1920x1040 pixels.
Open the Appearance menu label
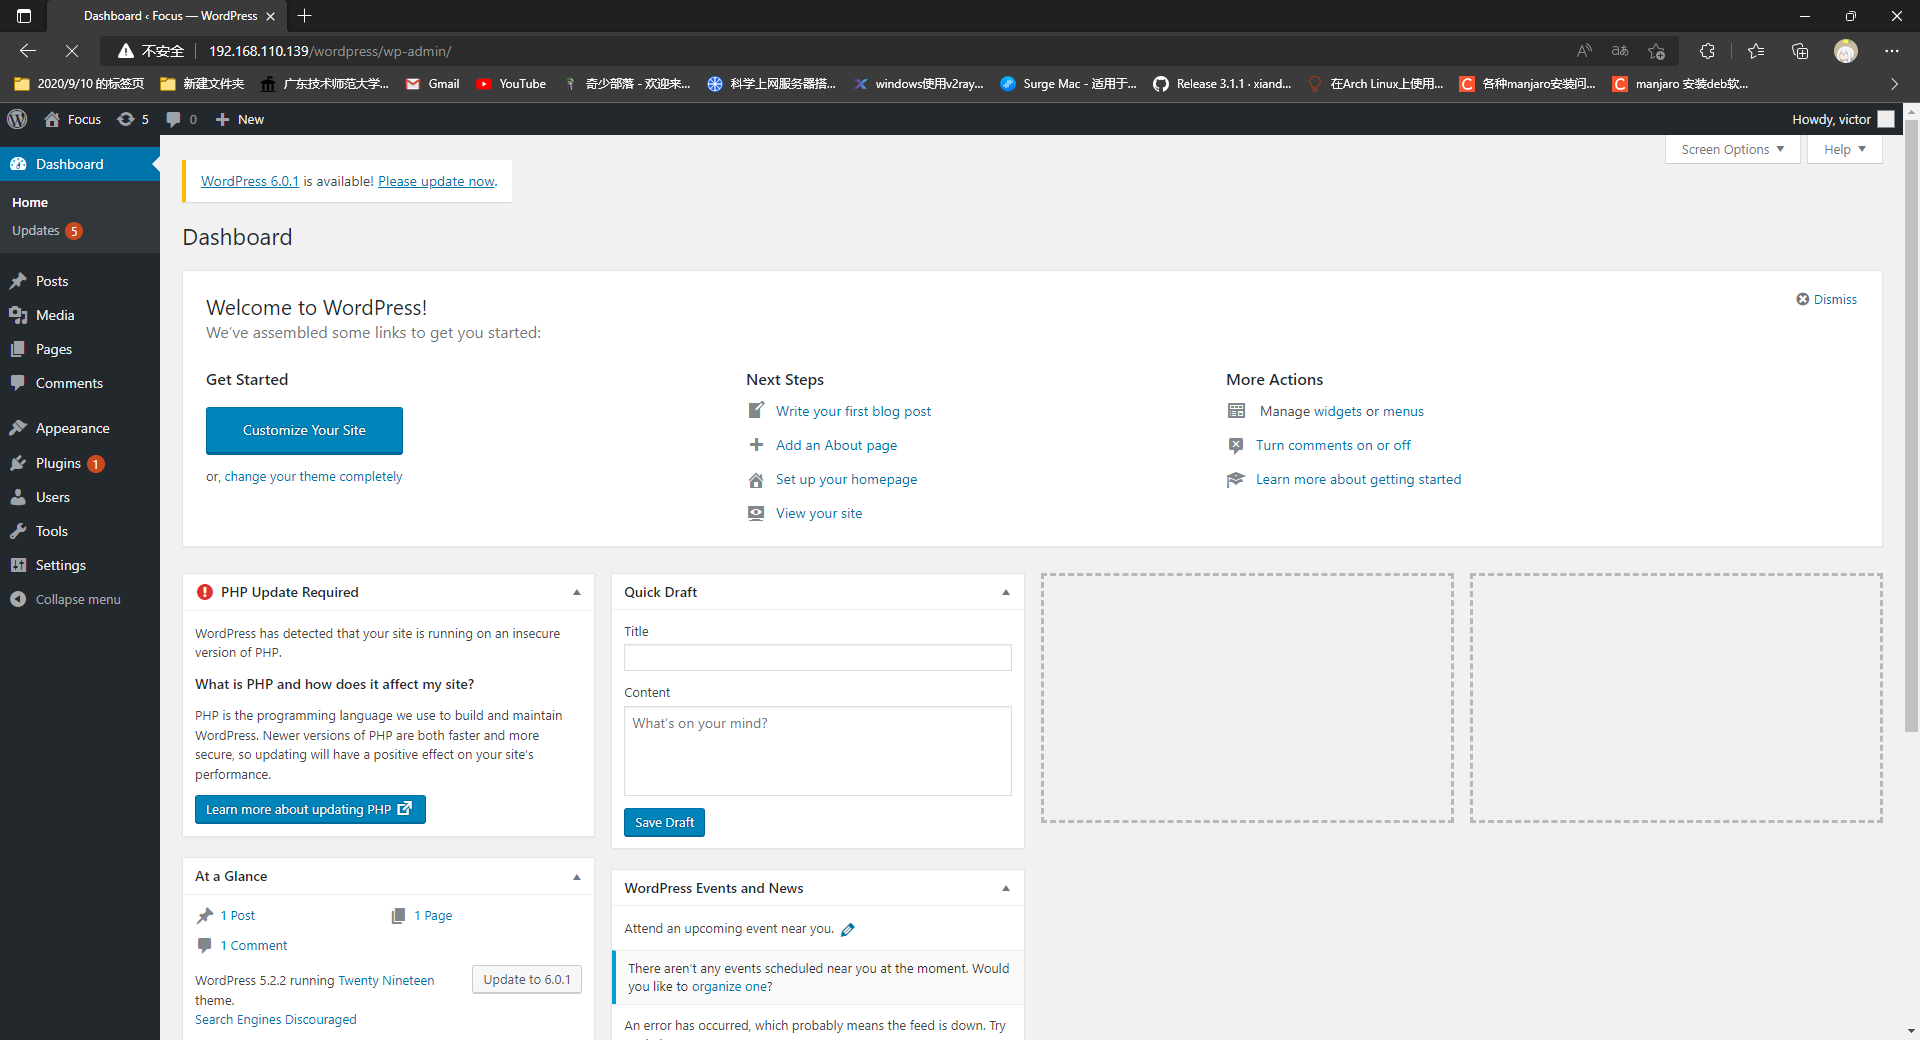tap(73, 428)
